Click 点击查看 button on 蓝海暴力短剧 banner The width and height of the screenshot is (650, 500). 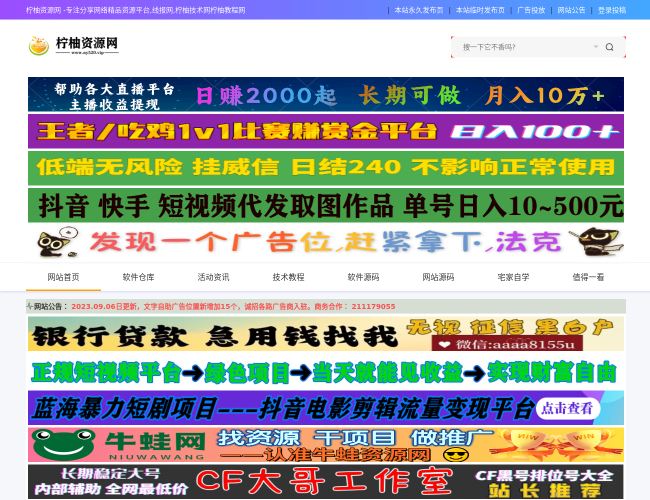click(567, 408)
